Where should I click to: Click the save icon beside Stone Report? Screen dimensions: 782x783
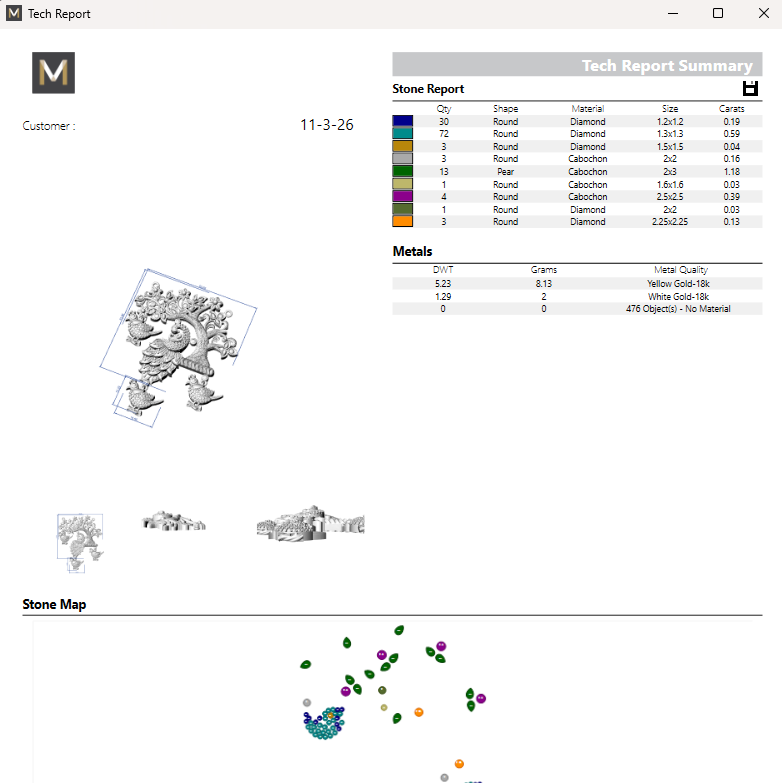pos(749,89)
